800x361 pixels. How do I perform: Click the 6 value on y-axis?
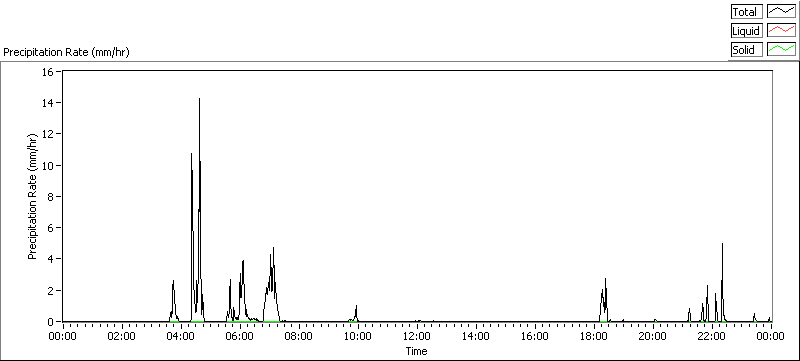pos(51,228)
